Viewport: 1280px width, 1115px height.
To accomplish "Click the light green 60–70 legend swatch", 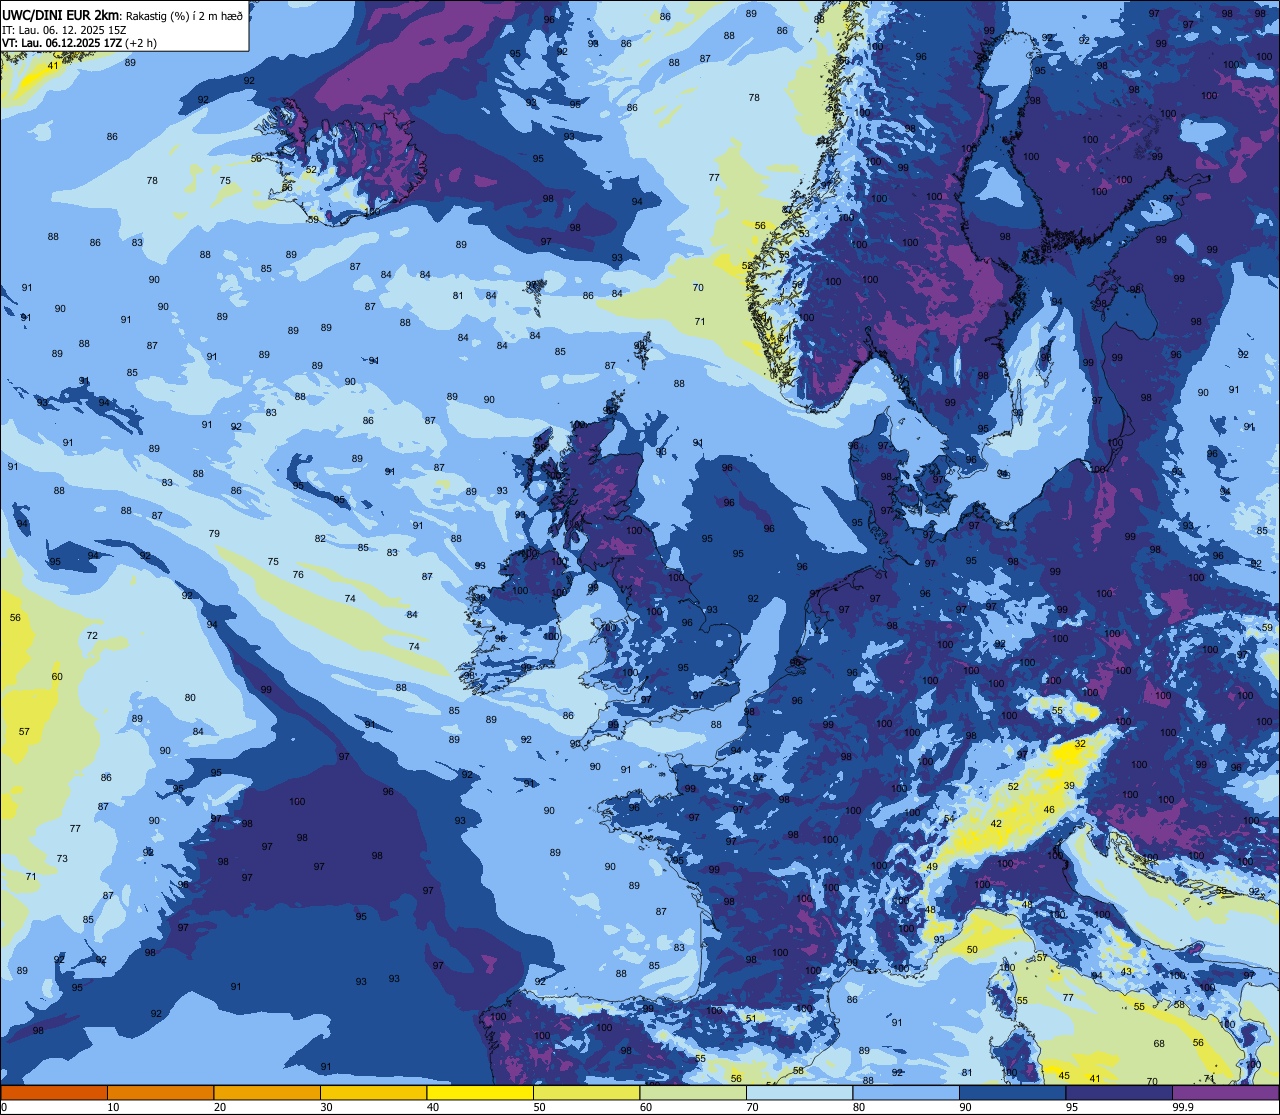I will 693,1092.
